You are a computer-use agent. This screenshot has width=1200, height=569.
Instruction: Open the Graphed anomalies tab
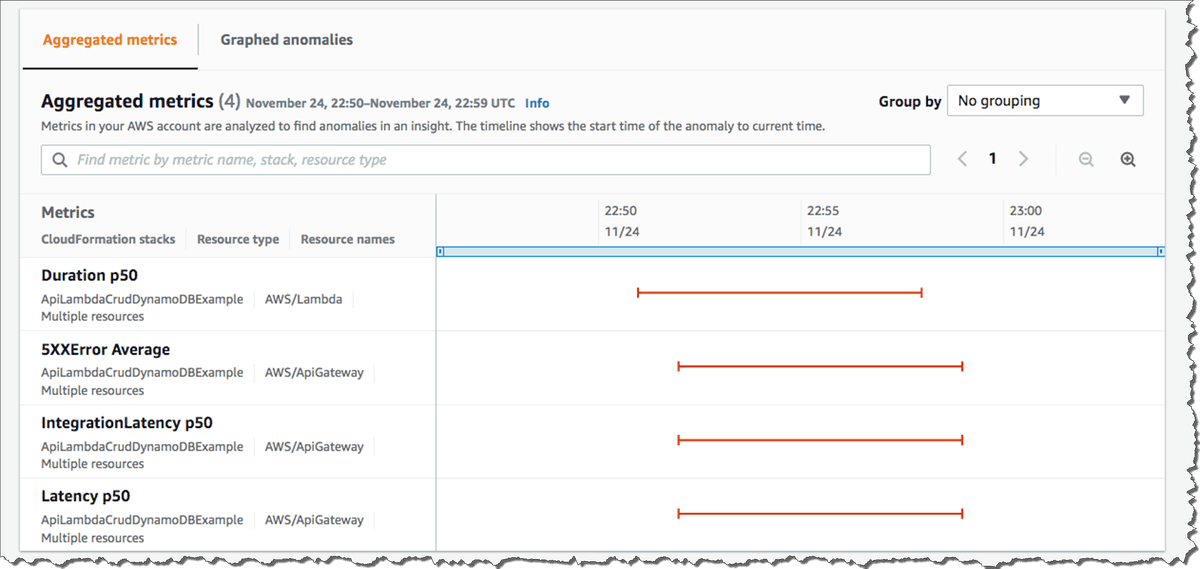click(286, 40)
